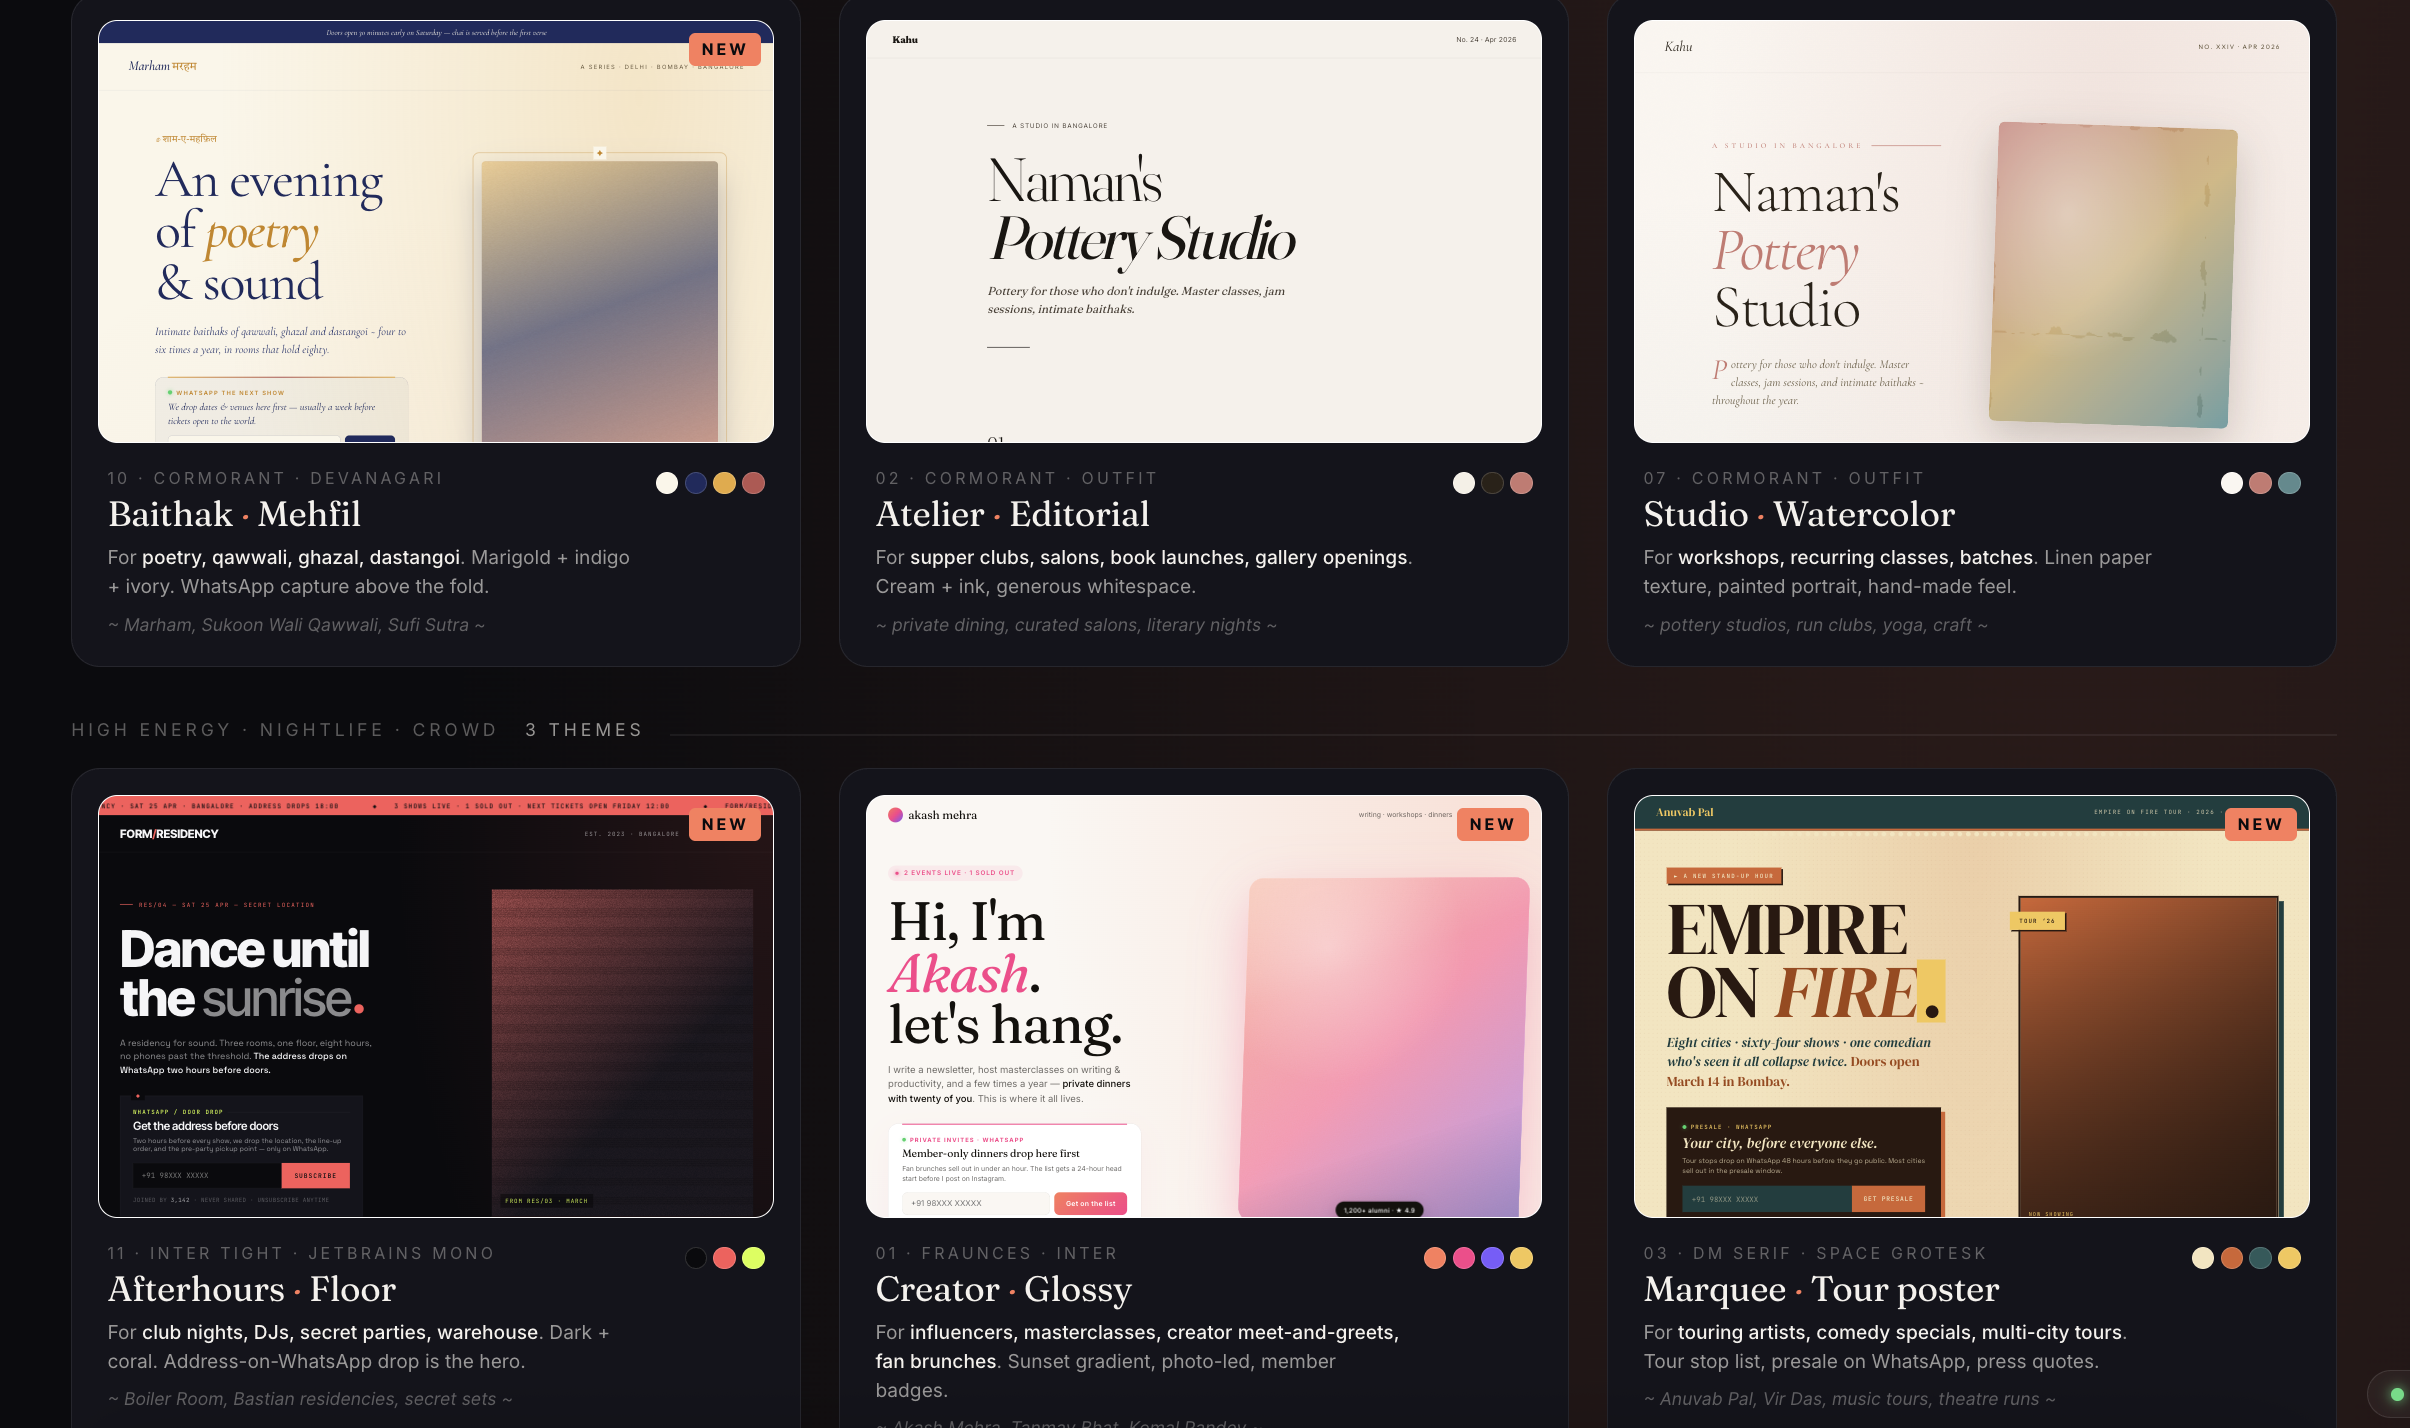Image resolution: width=2410 pixels, height=1428 pixels.
Task: Click the phone number field in Afterhours preview
Action: point(205,1175)
